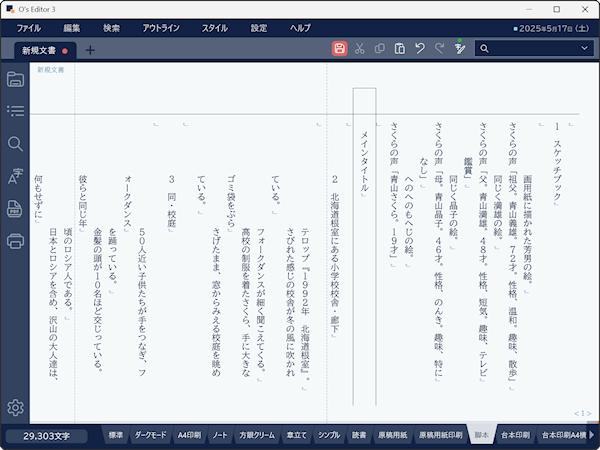Click the PDF export sidebar icon
The width and height of the screenshot is (600, 450).
pyautogui.click(x=15, y=209)
